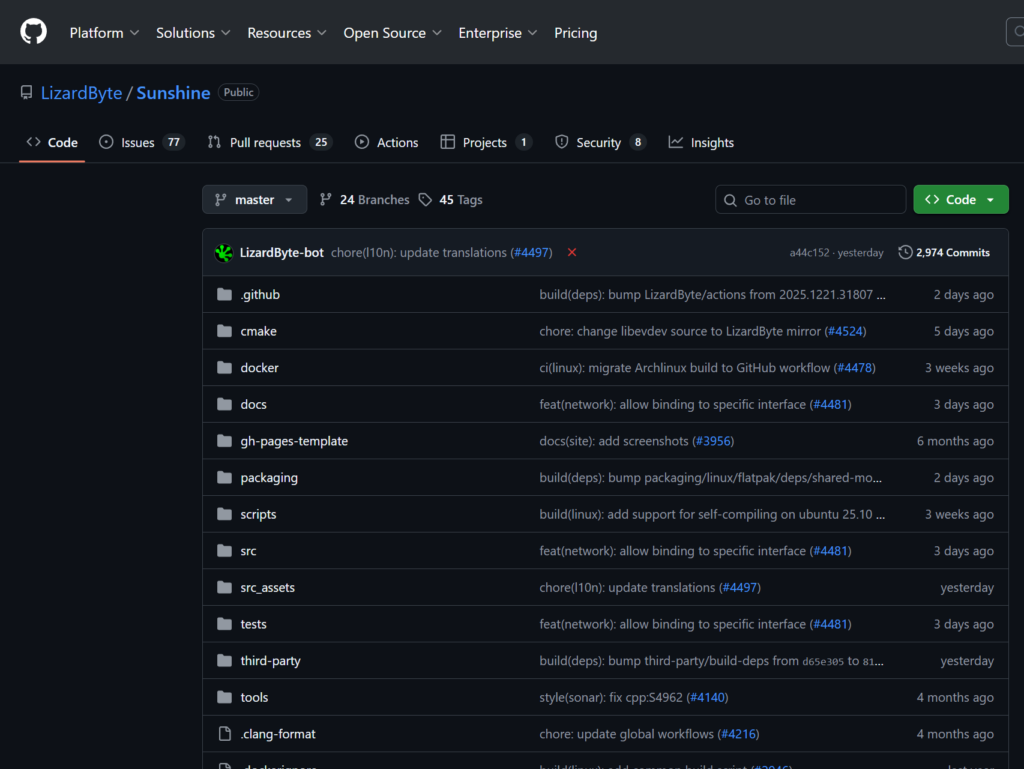This screenshot has width=1024, height=769.
Task: Click the .github folder icon
Action: (x=224, y=295)
